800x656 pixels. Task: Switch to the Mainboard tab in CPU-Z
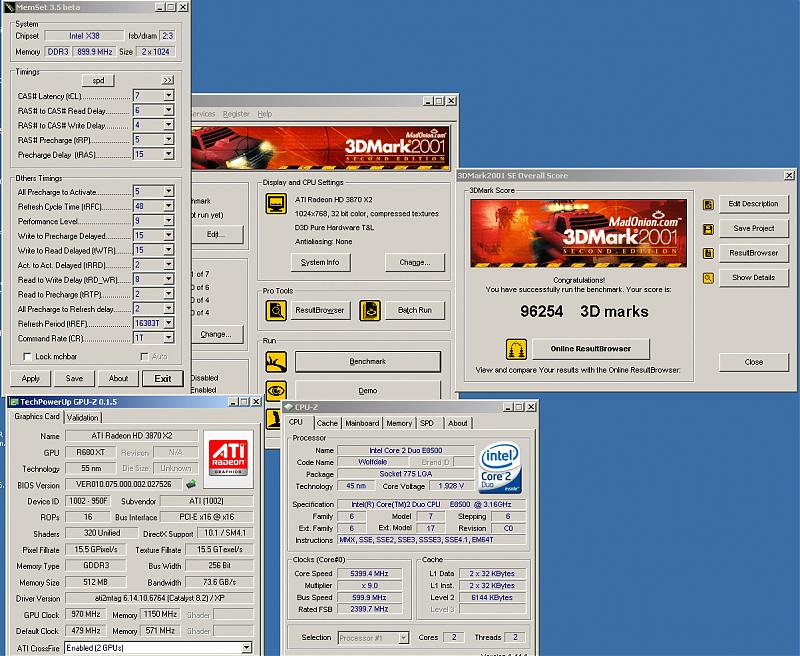point(362,423)
